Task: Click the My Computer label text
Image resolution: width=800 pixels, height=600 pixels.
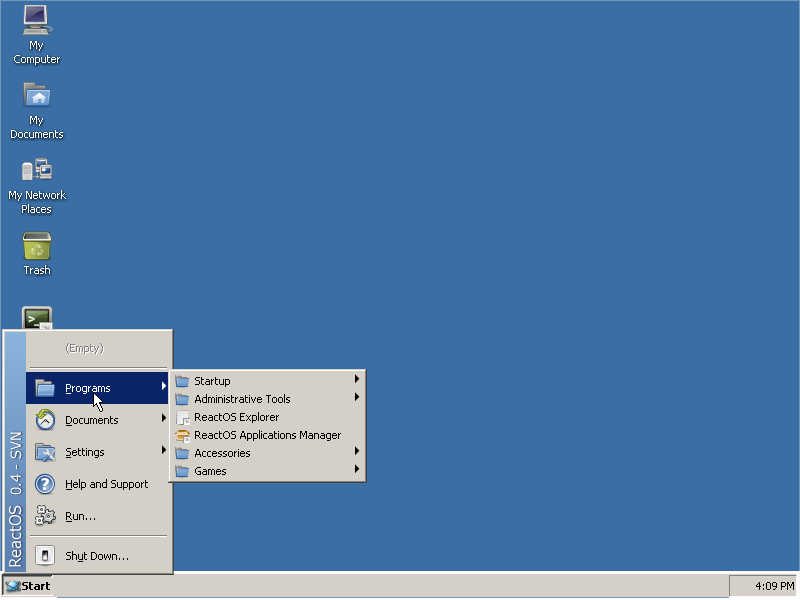Action: point(37,53)
